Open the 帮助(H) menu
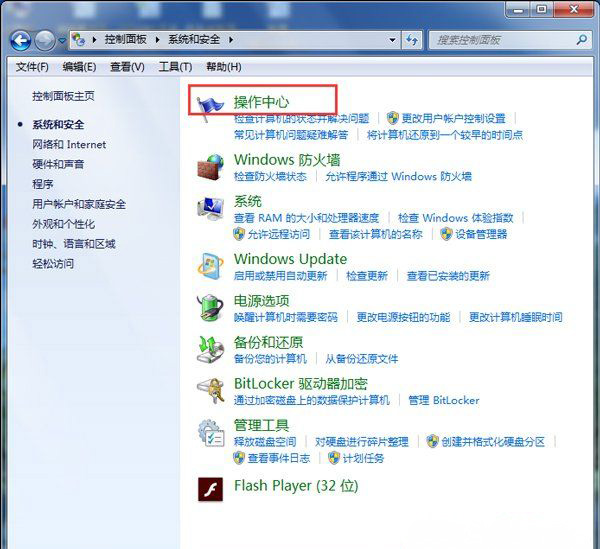The height and width of the screenshot is (549, 600). [224, 67]
